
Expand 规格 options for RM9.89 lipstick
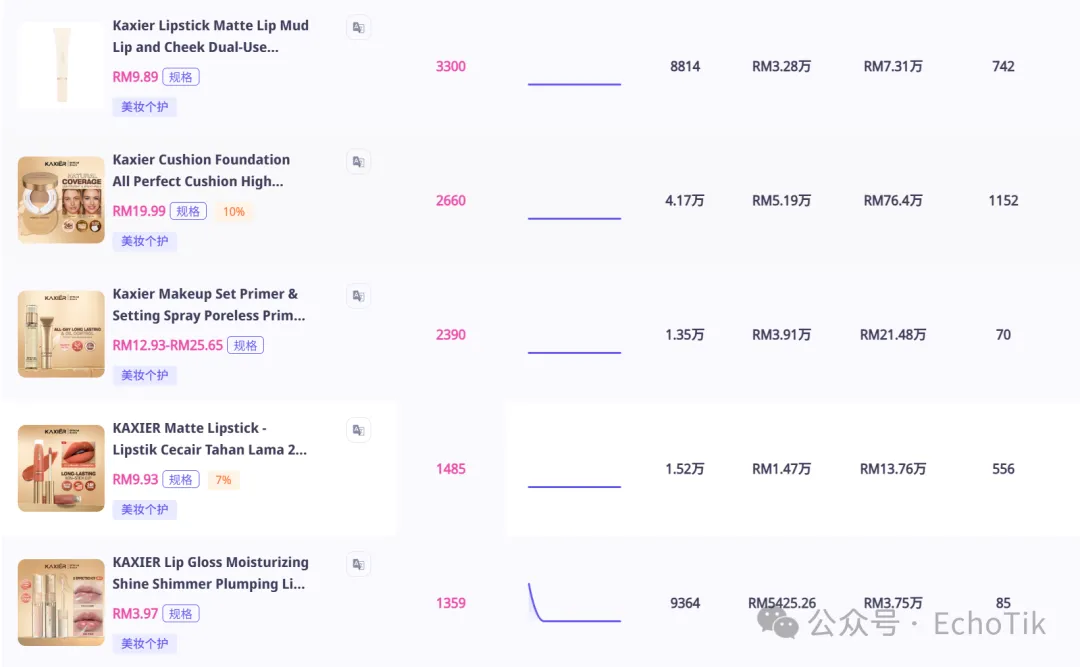(x=181, y=77)
